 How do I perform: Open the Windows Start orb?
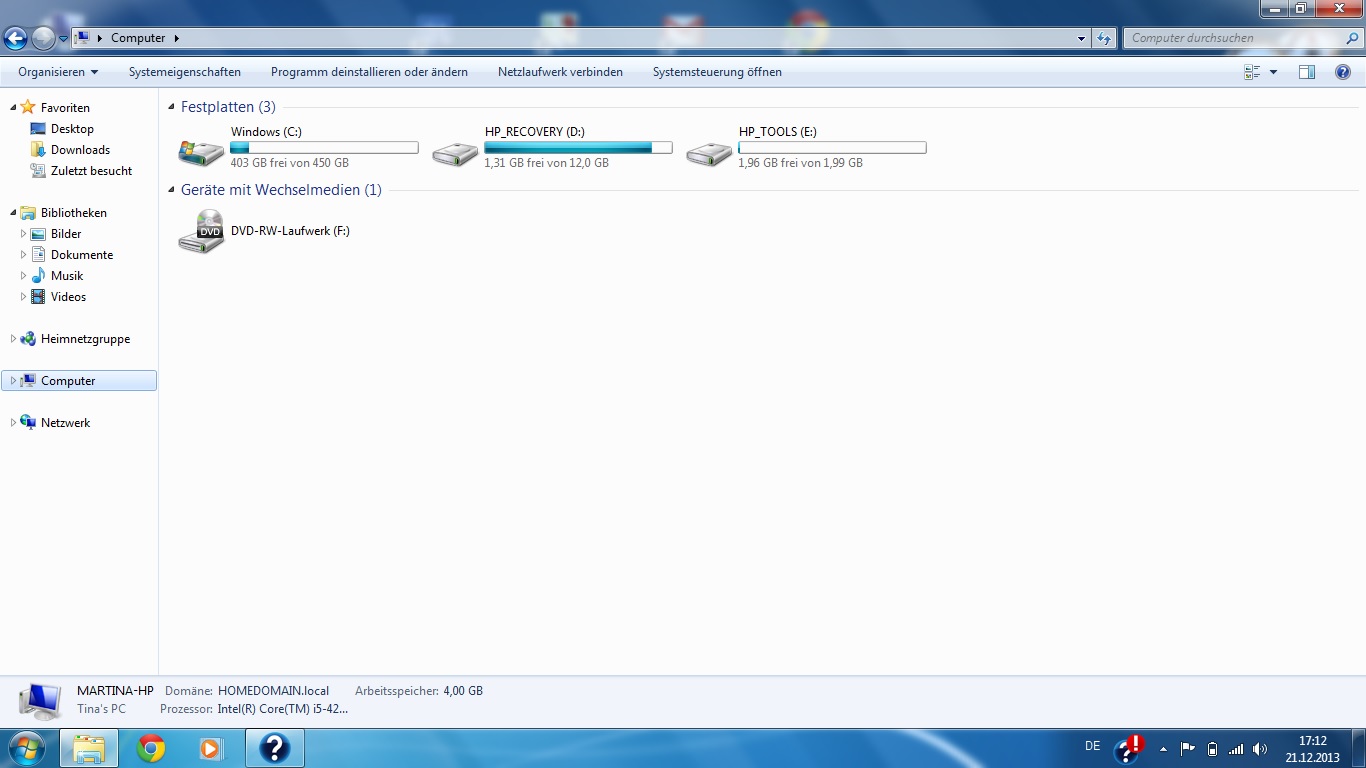pos(26,748)
